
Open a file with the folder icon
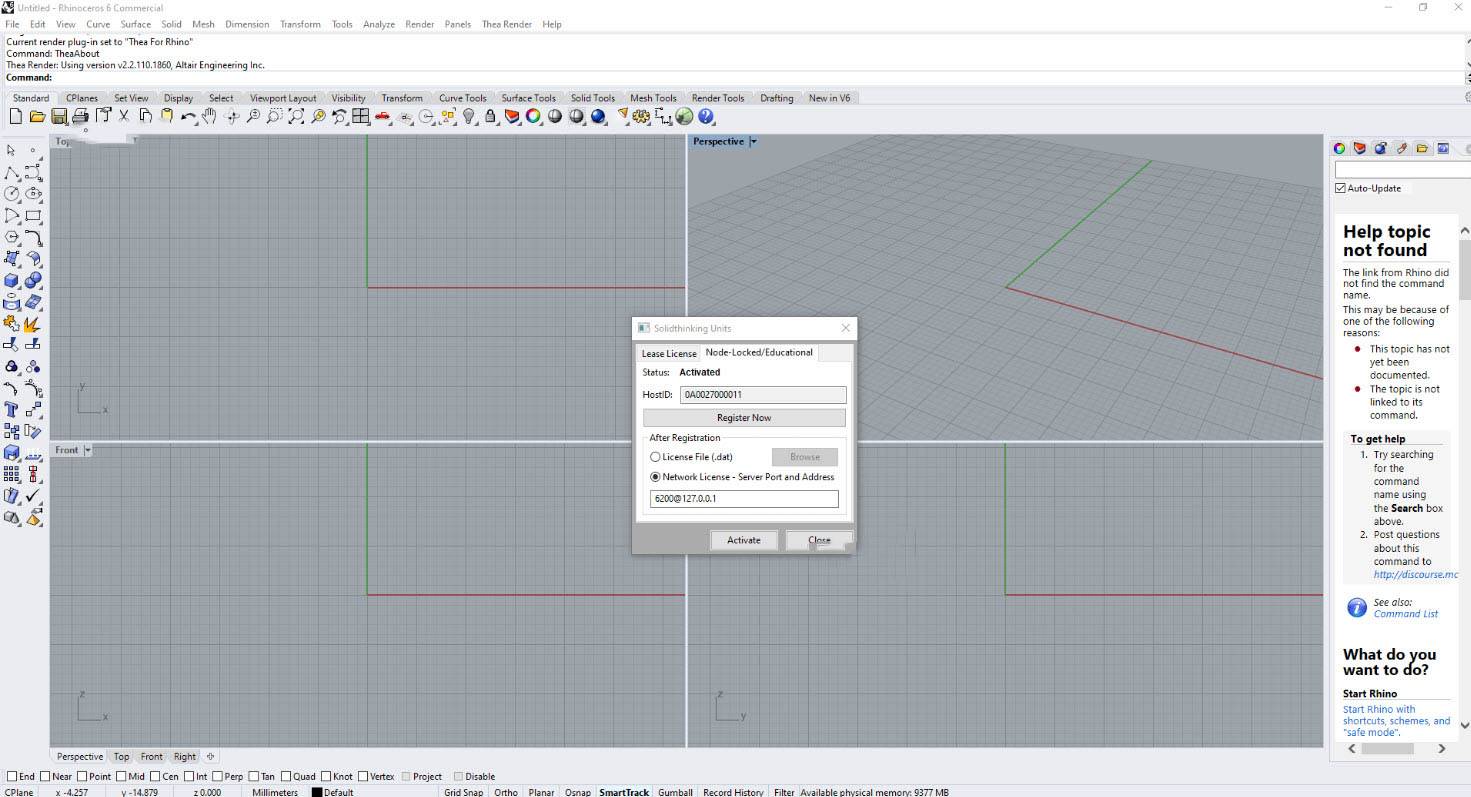tap(37, 117)
